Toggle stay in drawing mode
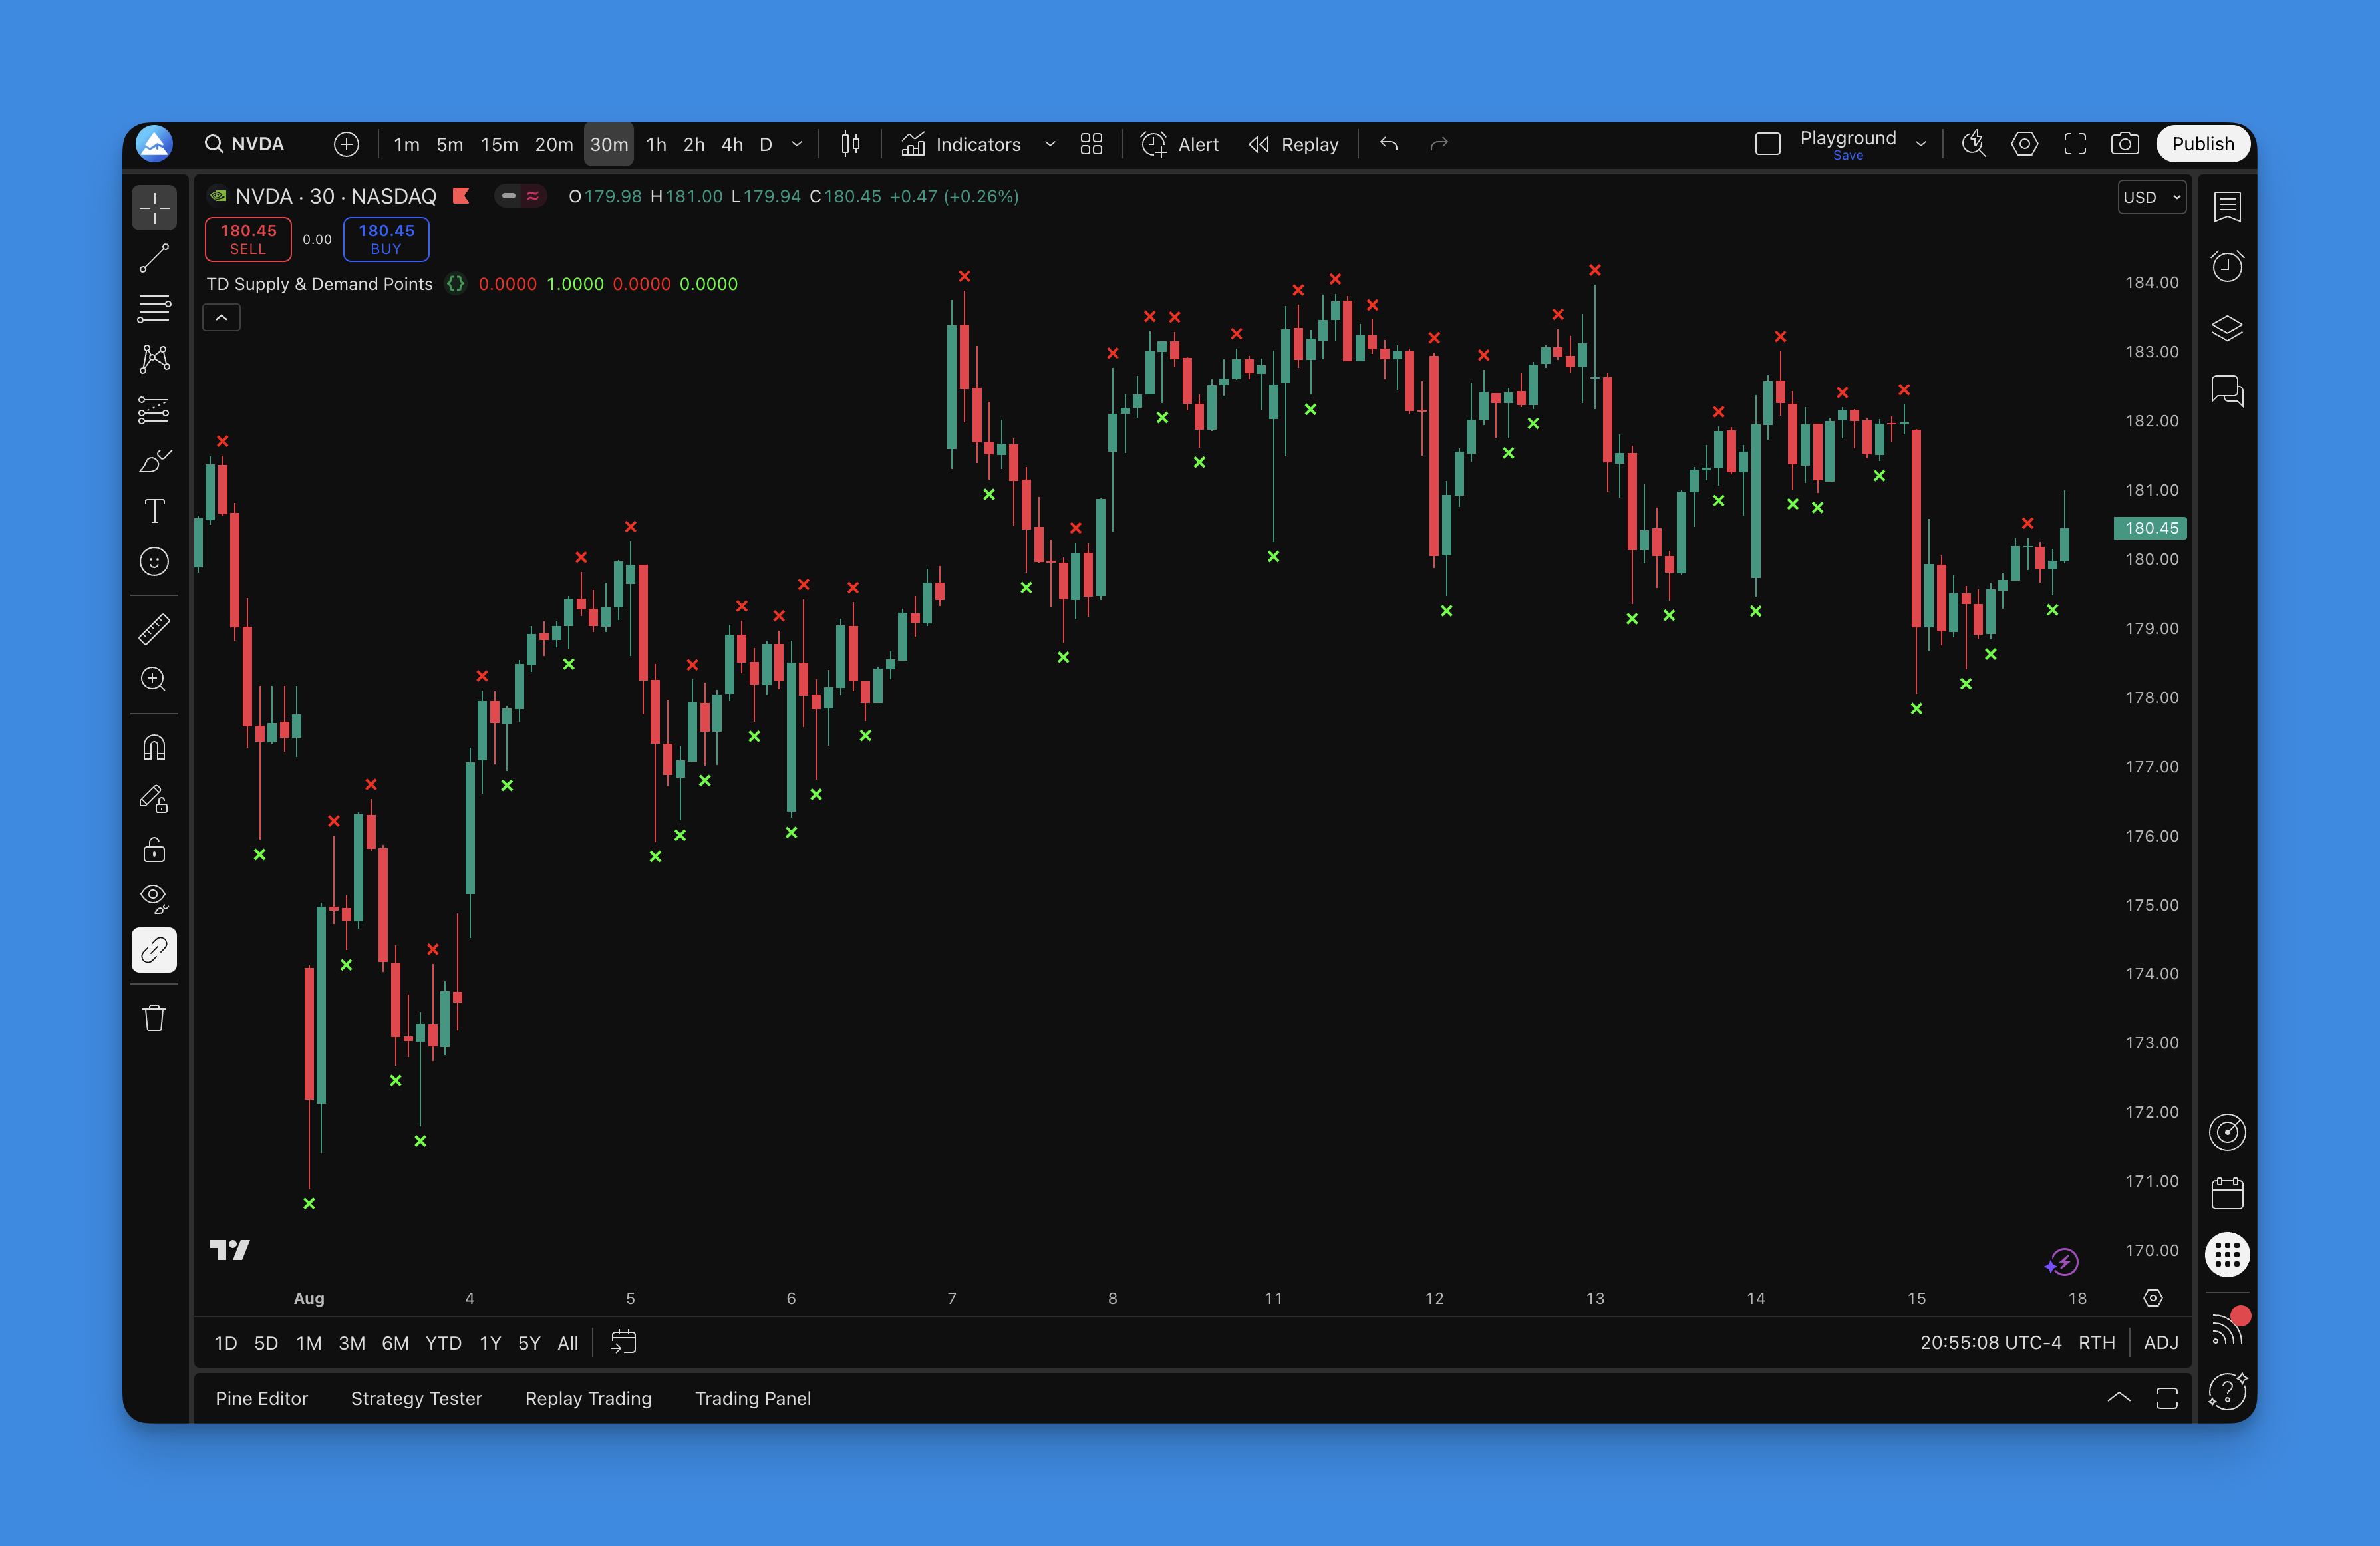The height and width of the screenshot is (1546, 2380). coord(154,798)
